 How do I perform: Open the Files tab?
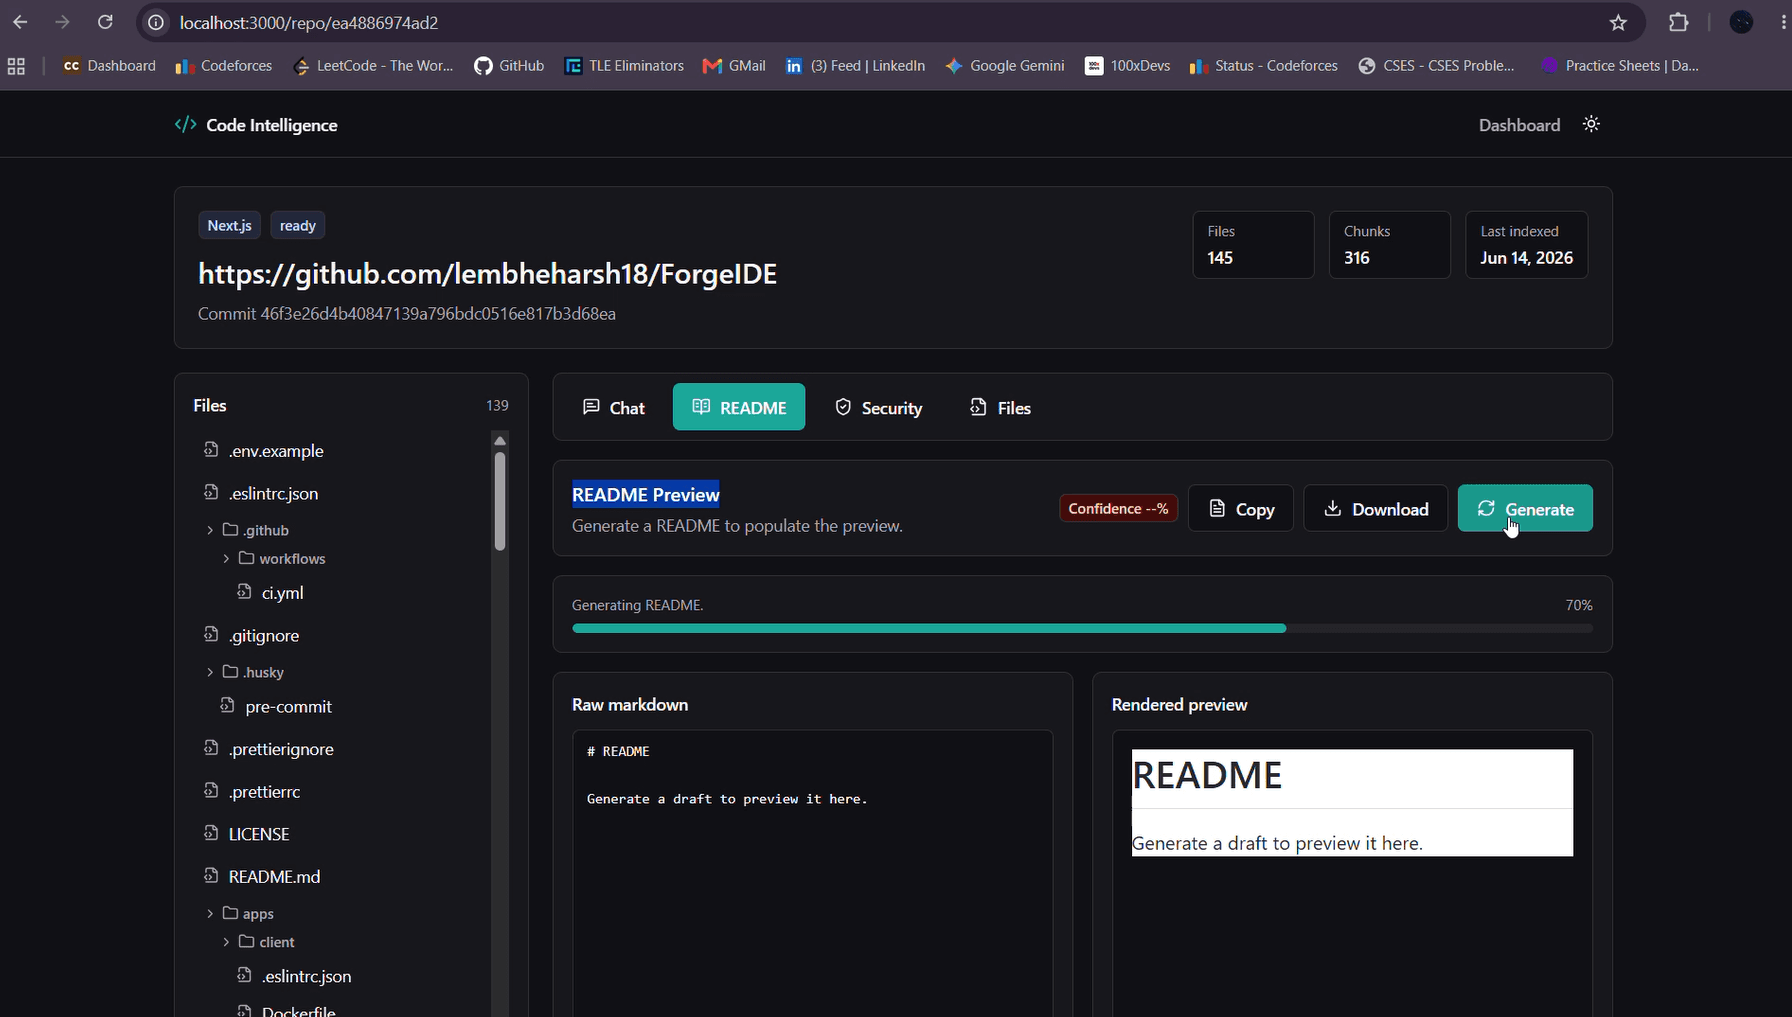[1000, 407]
